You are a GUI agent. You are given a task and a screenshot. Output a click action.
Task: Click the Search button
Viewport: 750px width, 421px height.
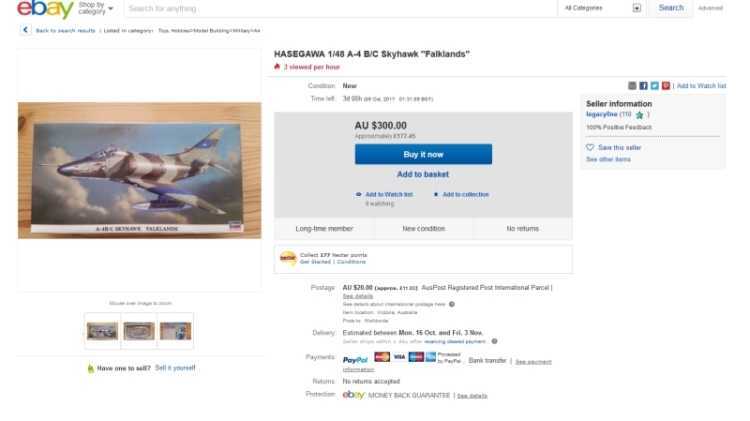(x=671, y=8)
